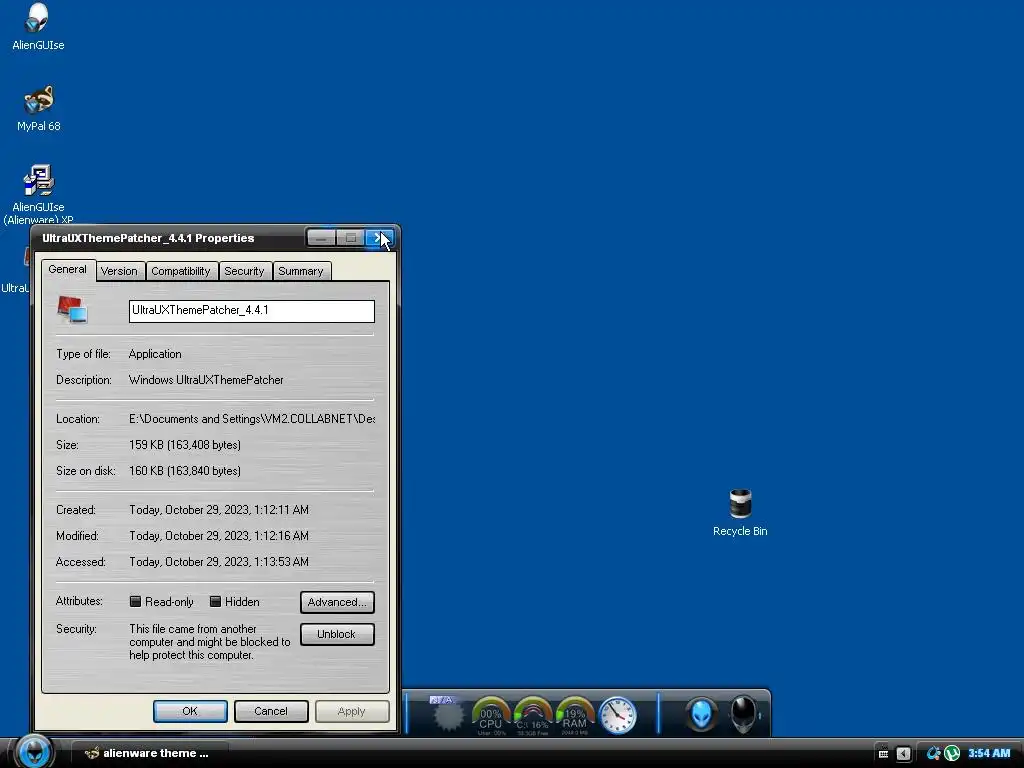The width and height of the screenshot is (1024, 768).
Task: Open AlienGUIse (Alienware) XP installer icon
Action: [39, 194]
